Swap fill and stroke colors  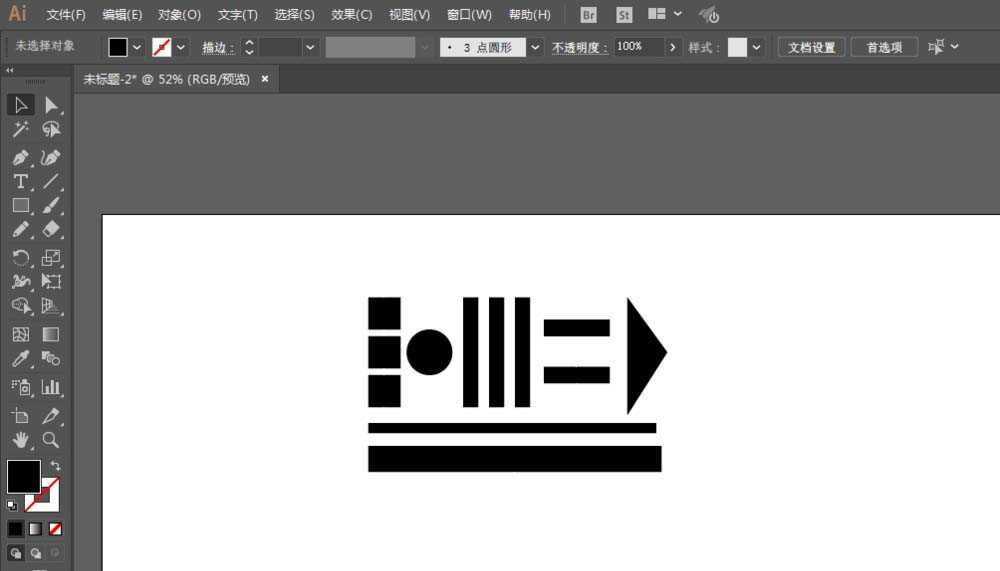55,465
